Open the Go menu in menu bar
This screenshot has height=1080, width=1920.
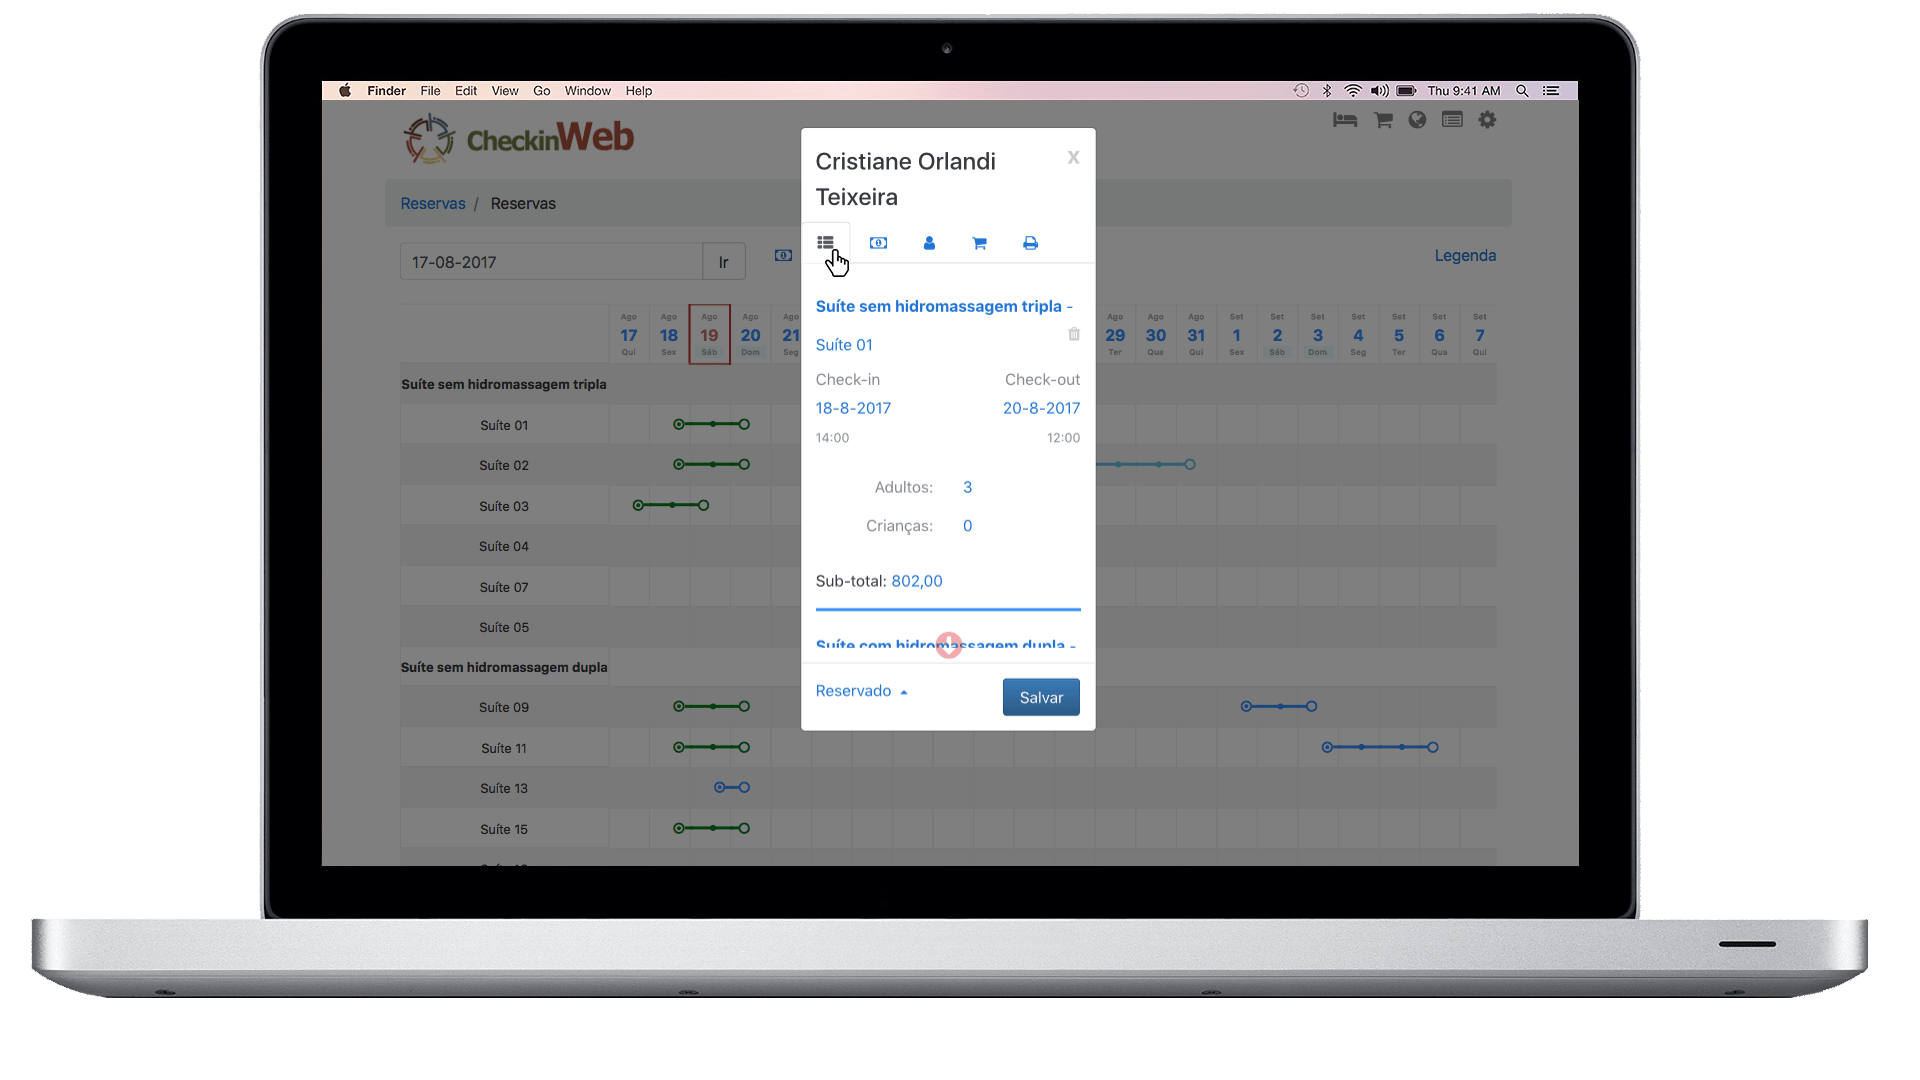pyautogui.click(x=541, y=90)
